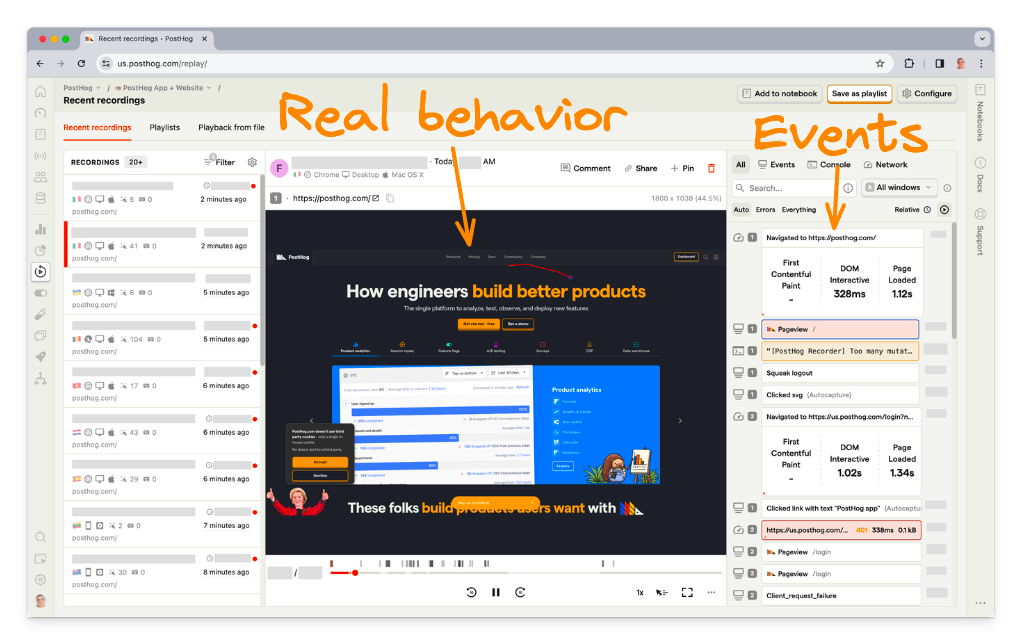1021x644 pixels.
Task: Open Product analytics bar chart icon
Action: (x=40, y=229)
